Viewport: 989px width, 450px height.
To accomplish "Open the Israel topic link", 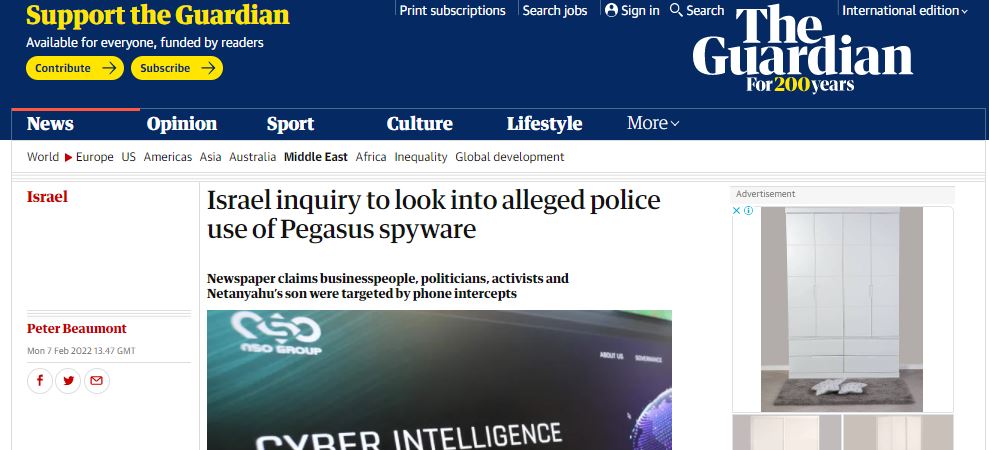I will 47,197.
